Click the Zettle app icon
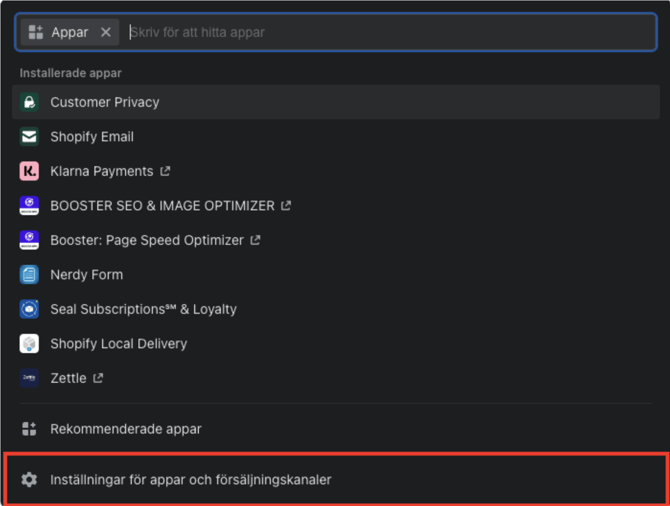 [29, 378]
